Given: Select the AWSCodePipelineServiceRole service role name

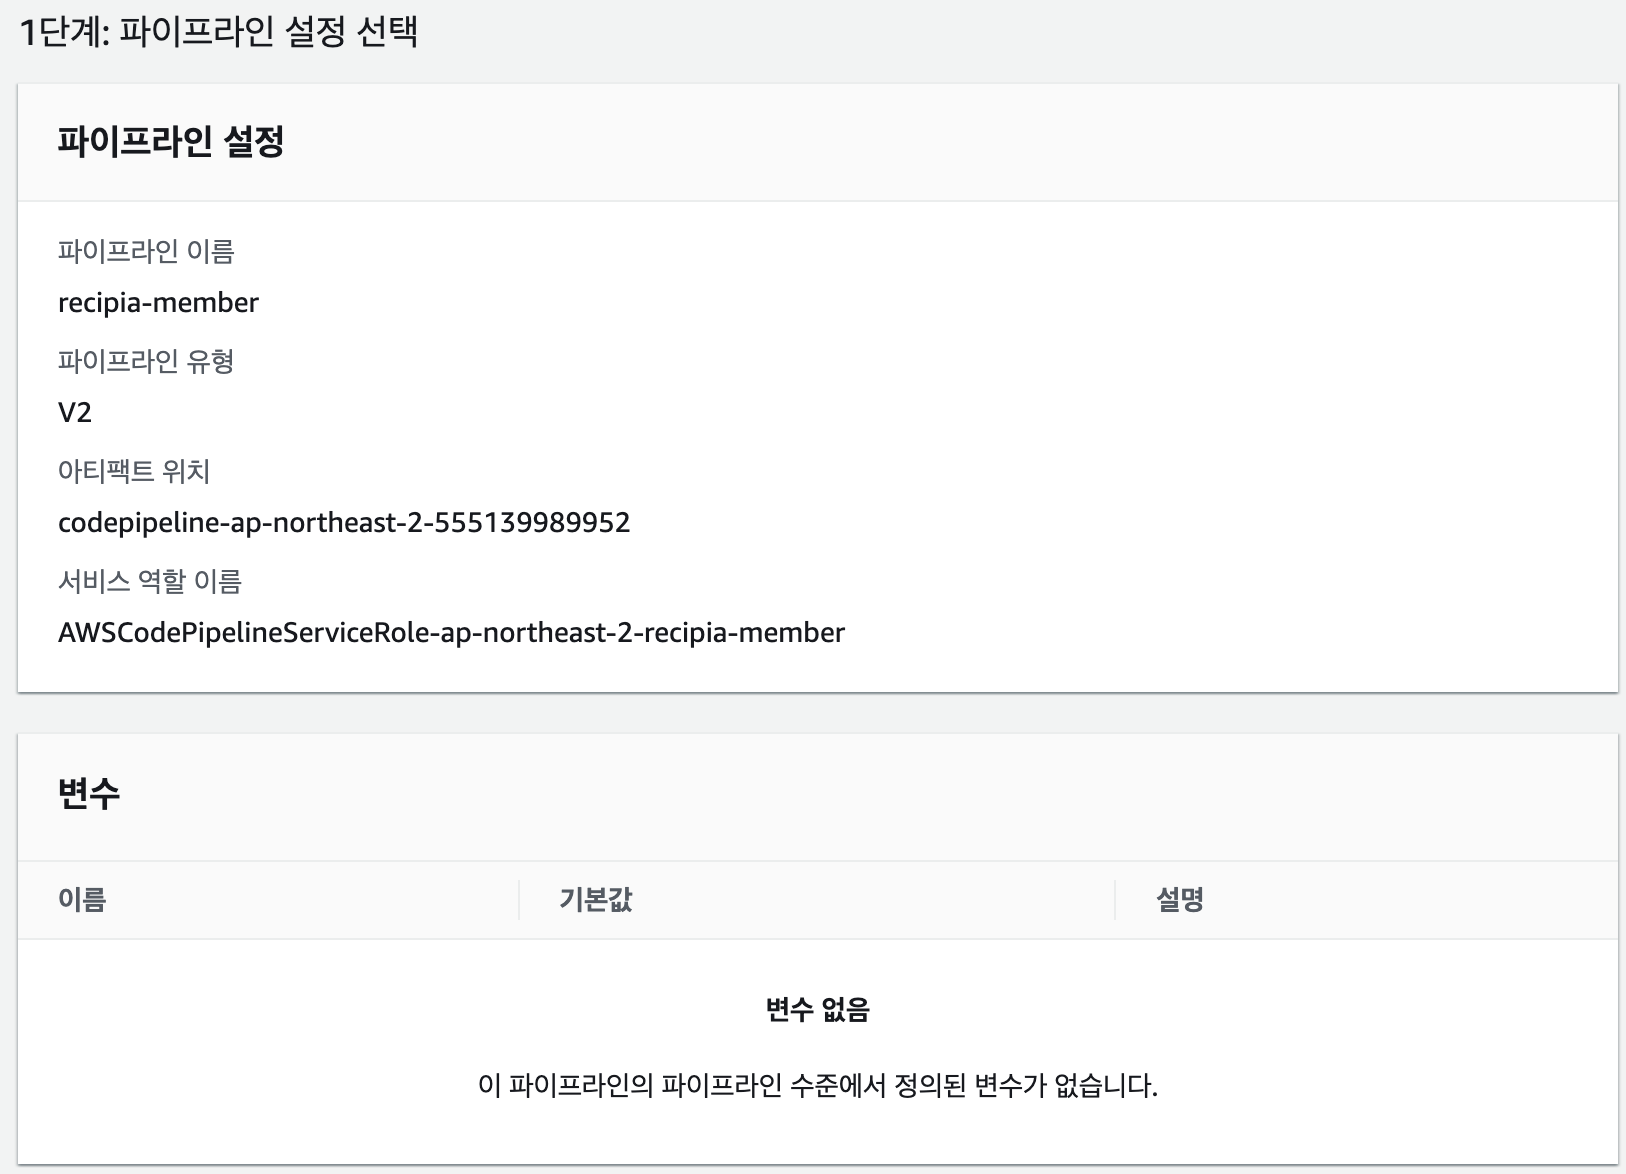Looking at the screenshot, I should pos(452,633).
